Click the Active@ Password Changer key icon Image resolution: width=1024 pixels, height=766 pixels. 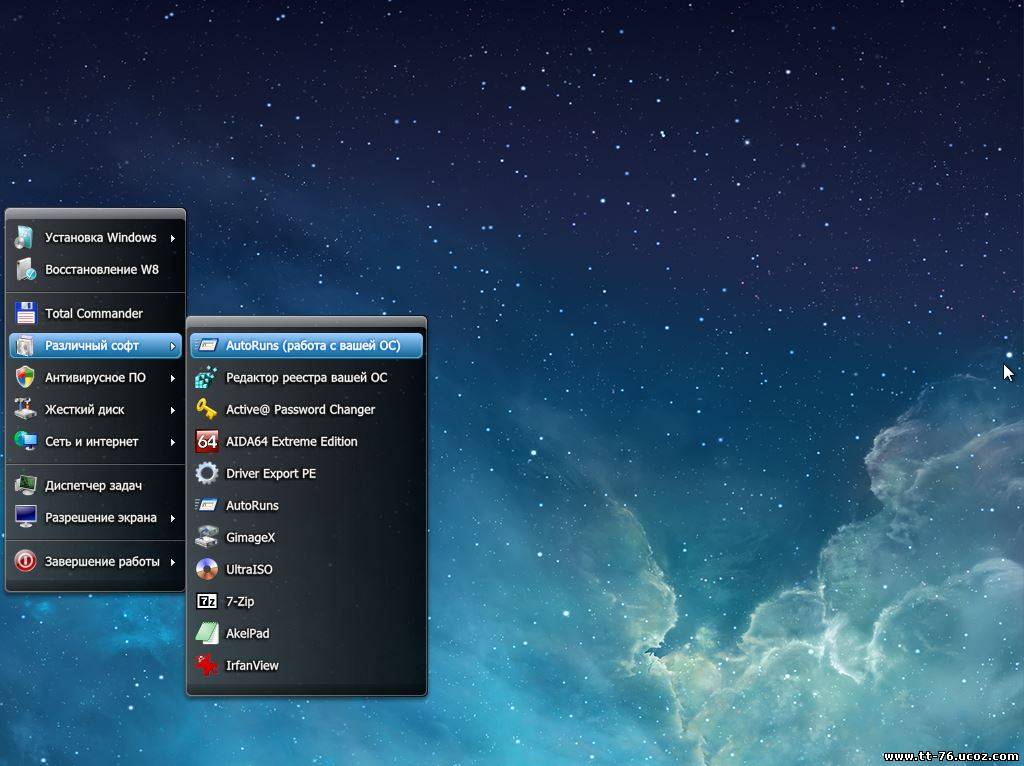pyautogui.click(x=206, y=409)
